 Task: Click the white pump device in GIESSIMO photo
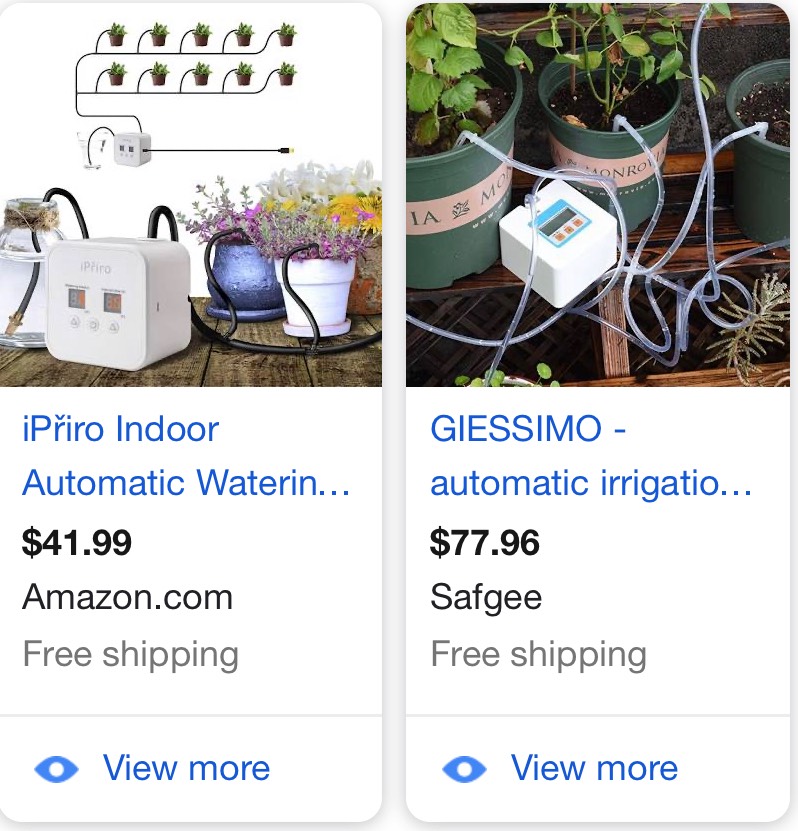[x=559, y=243]
